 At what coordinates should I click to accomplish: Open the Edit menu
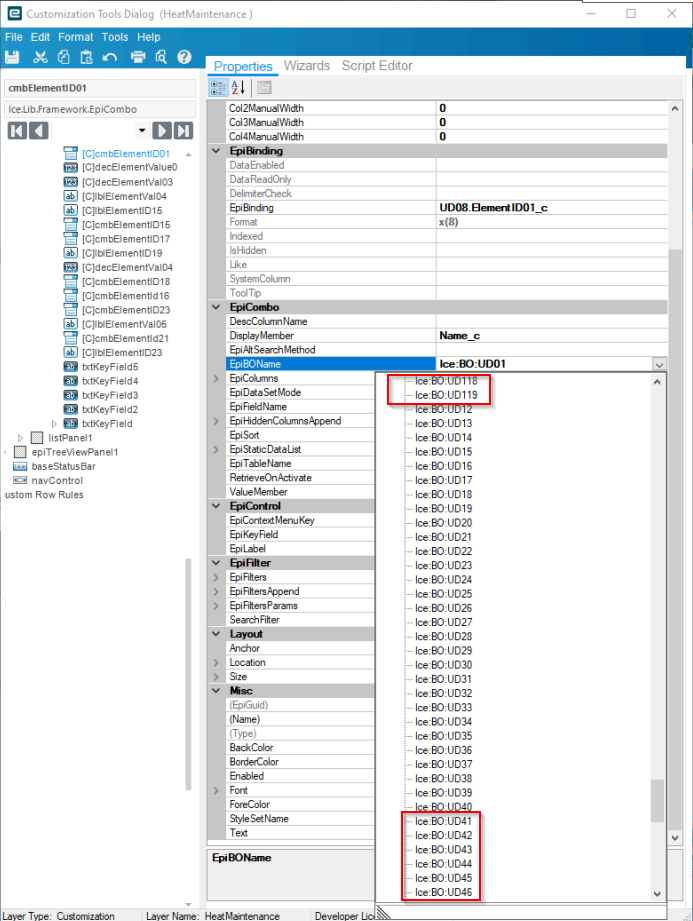(40, 37)
